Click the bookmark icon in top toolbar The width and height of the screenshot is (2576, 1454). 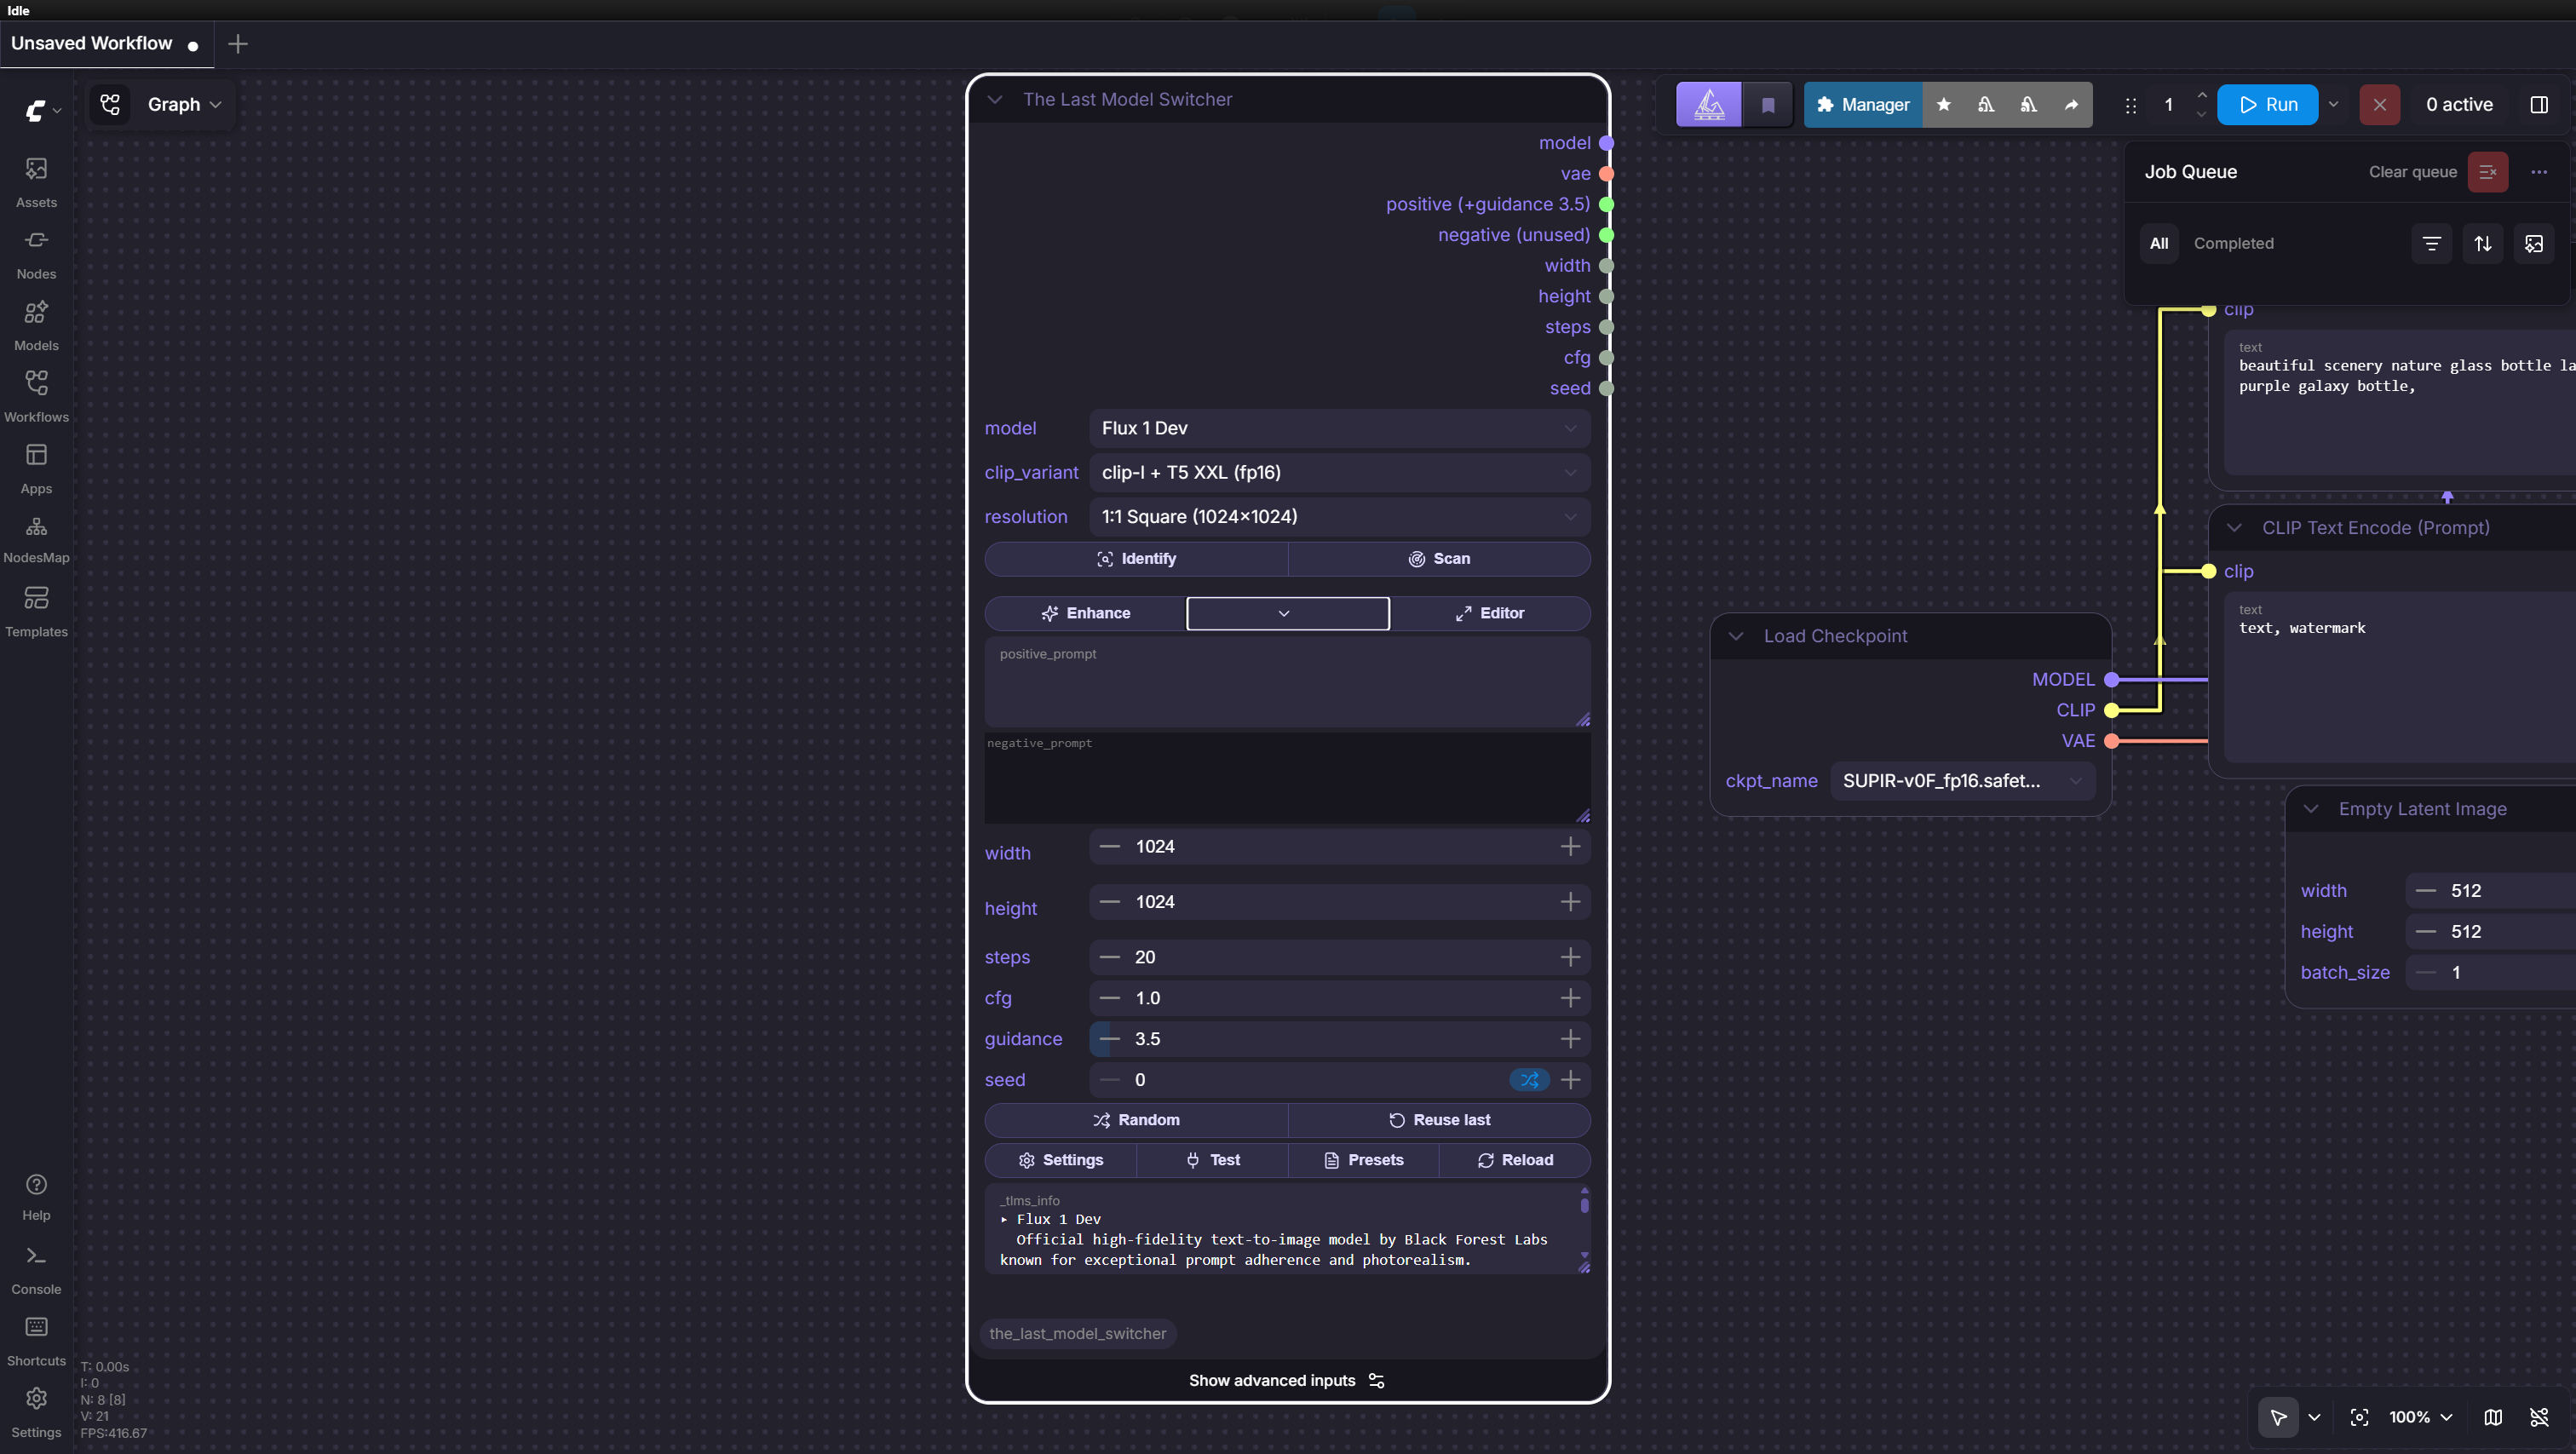[x=1768, y=104]
